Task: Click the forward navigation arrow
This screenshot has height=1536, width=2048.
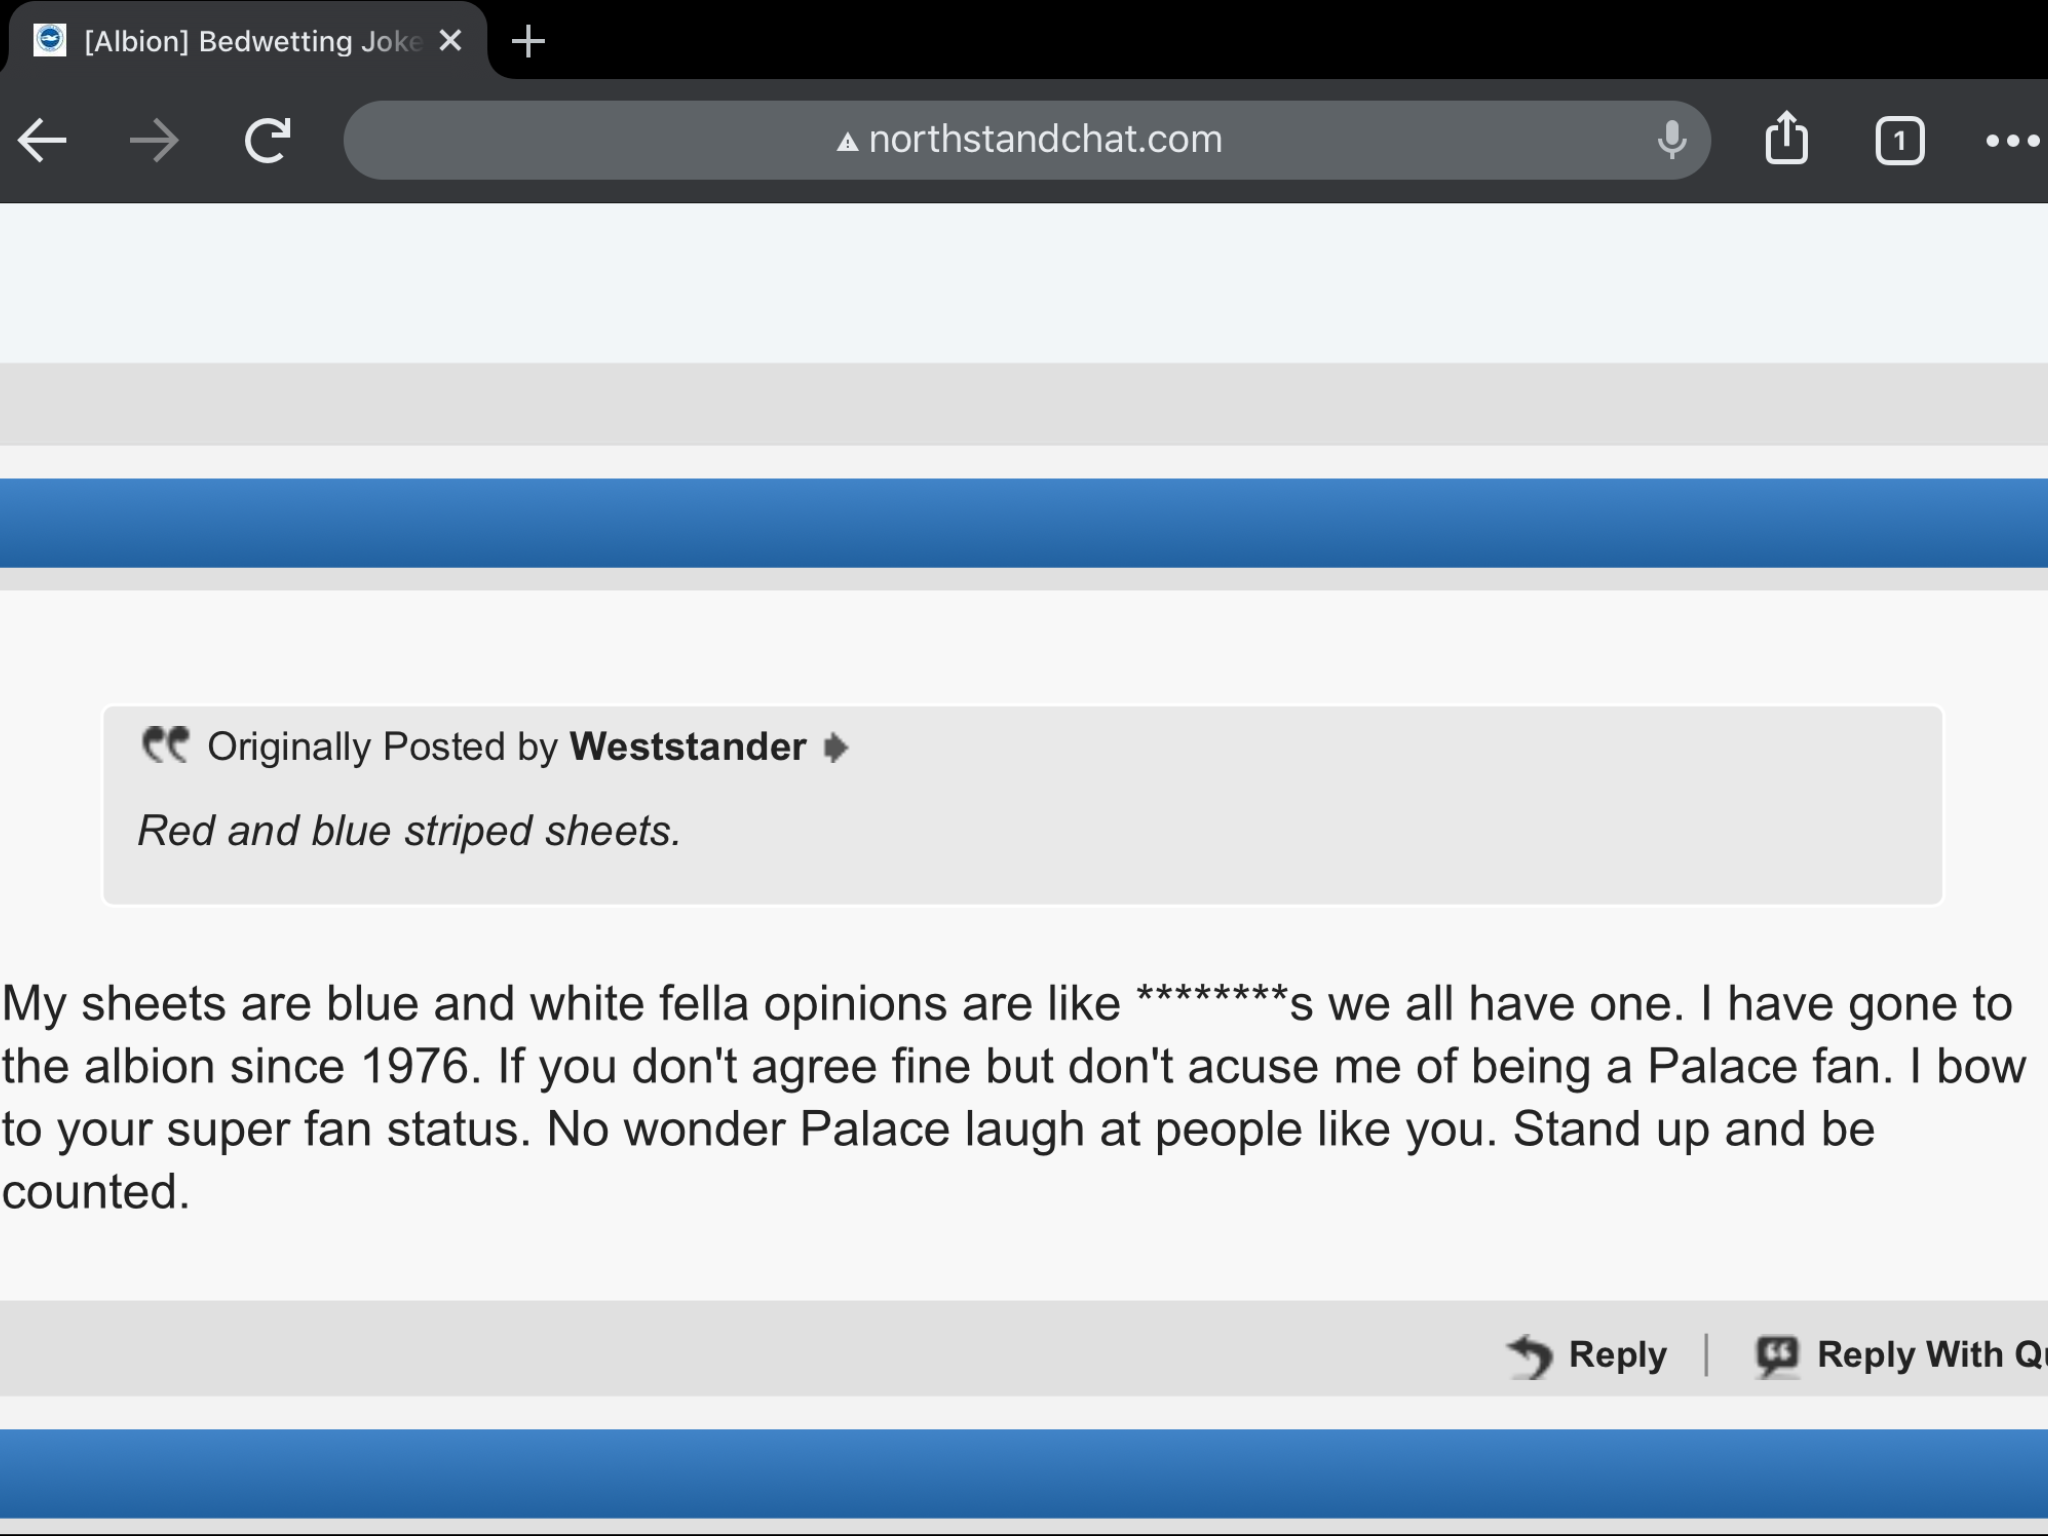Action: pyautogui.click(x=155, y=140)
